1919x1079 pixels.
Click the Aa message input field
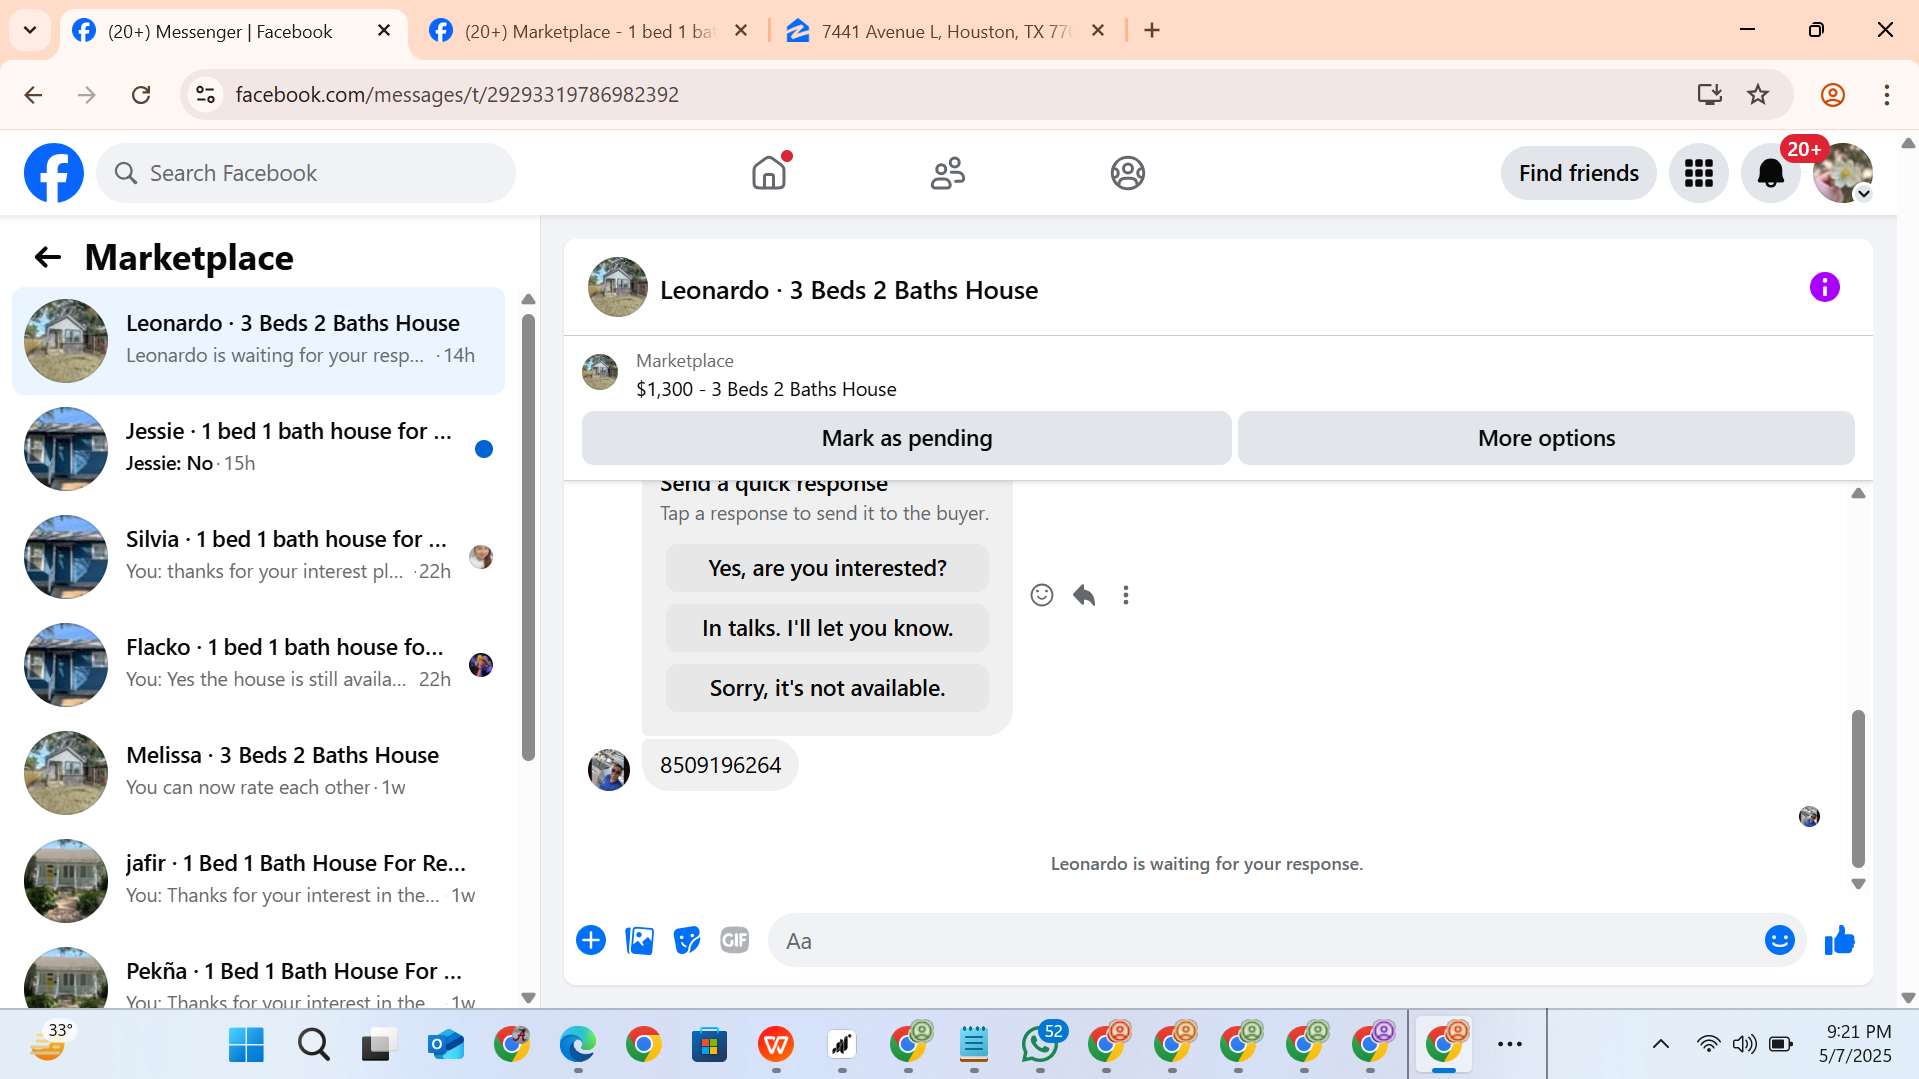1265,941
